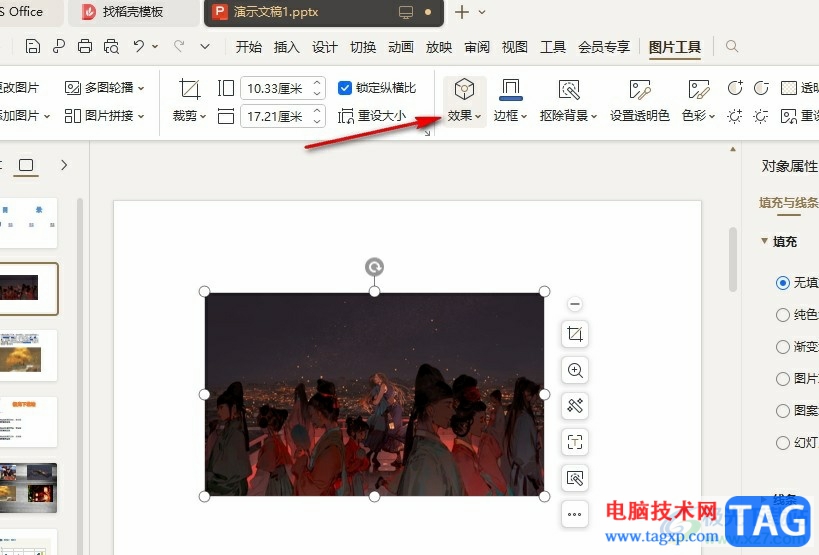Open Print Preview icon
Screen dimensions: 819x555
pyautogui.click(x=111, y=46)
